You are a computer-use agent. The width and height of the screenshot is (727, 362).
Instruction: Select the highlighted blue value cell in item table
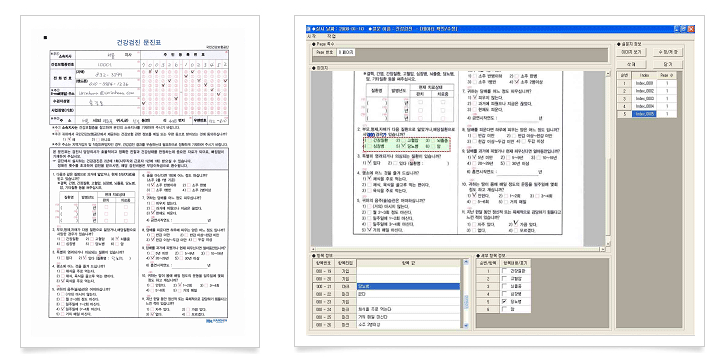click(x=408, y=286)
